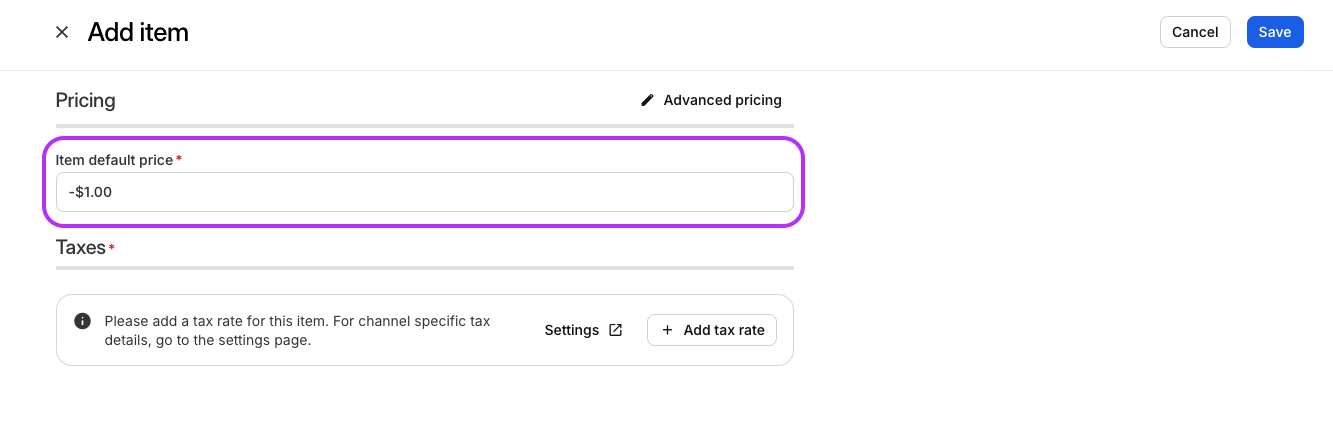Click the plus icon on Add tax rate

tap(667, 330)
